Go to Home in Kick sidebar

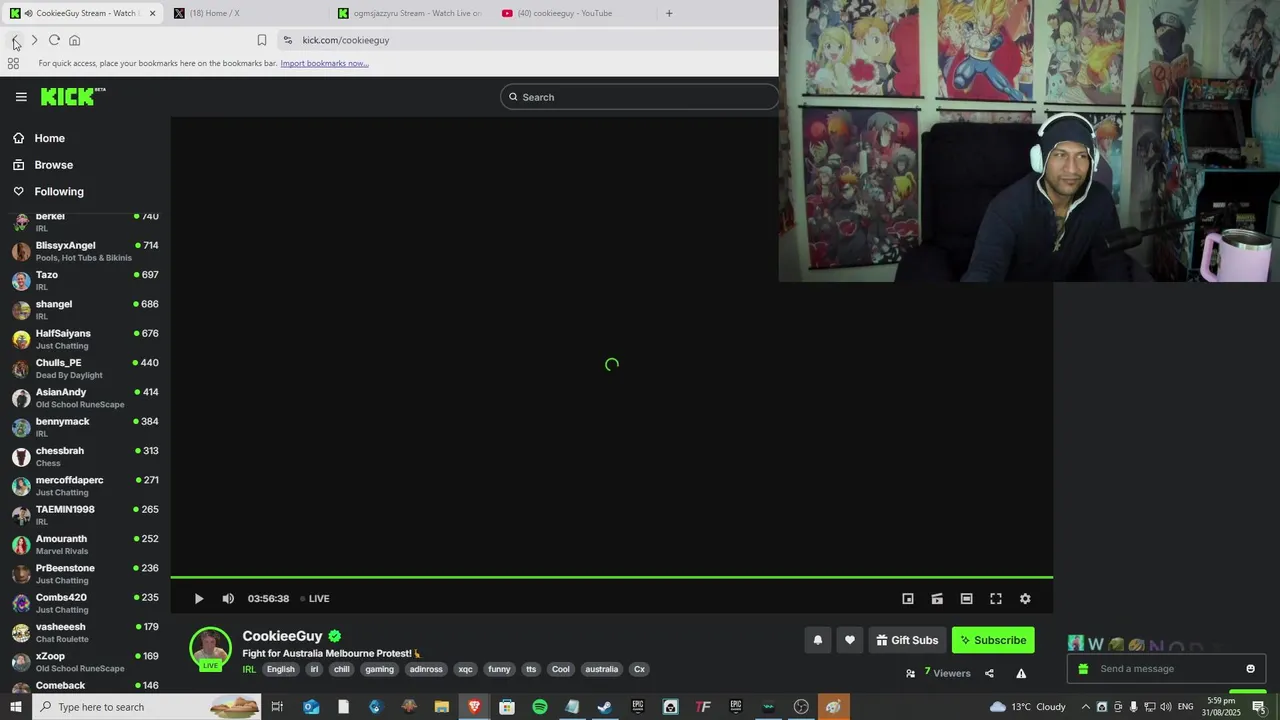[x=49, y=138]
